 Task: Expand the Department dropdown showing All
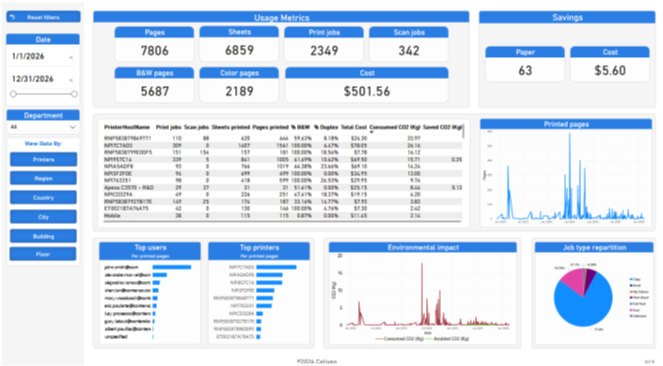click(x=43, y=127)
